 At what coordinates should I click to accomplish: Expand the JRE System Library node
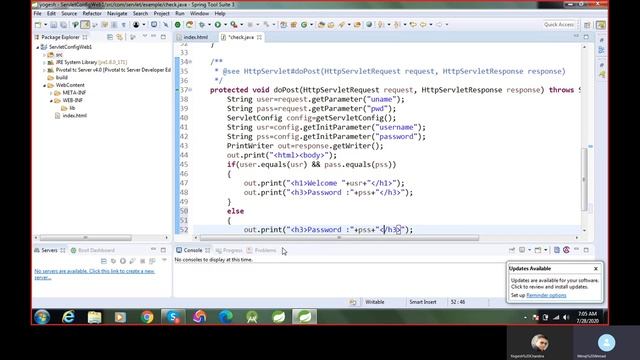44,62
